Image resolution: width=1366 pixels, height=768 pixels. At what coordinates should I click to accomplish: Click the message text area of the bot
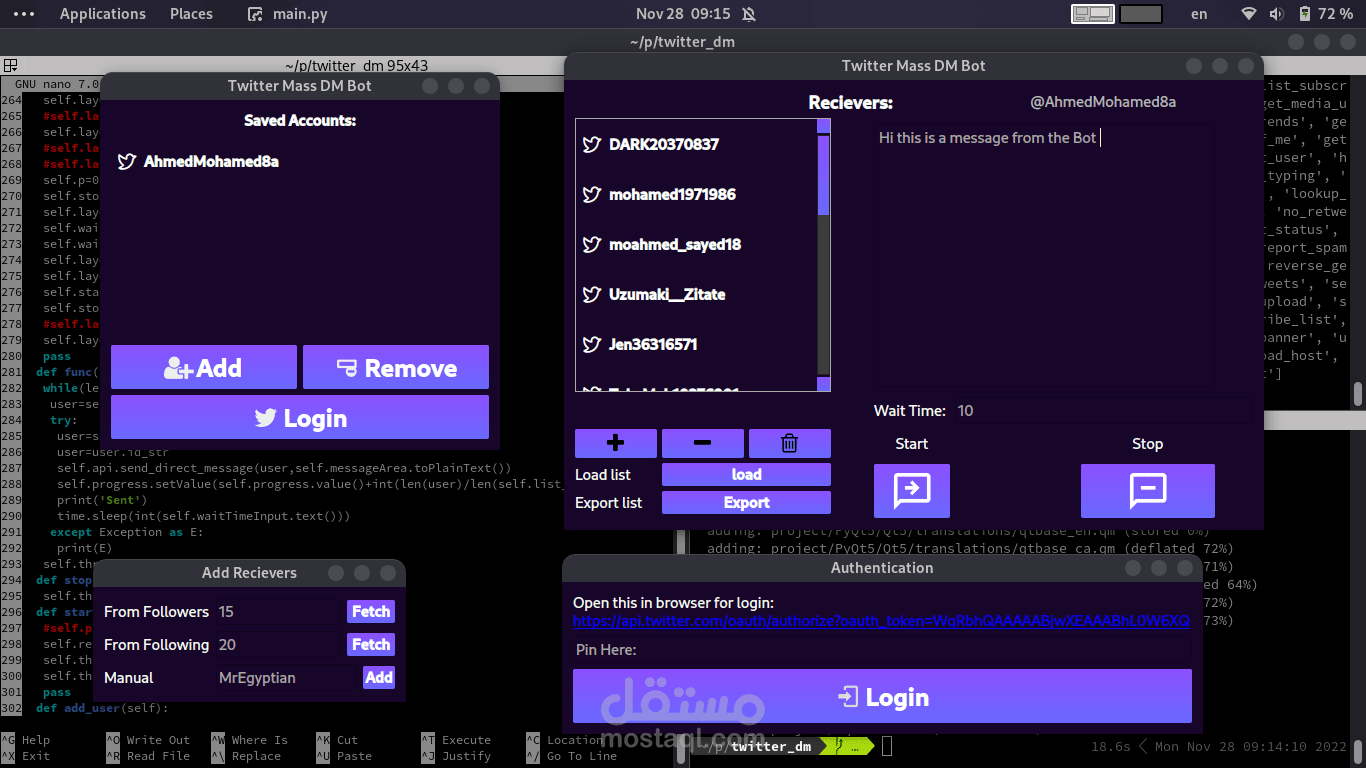click(x=1045, y=255)
